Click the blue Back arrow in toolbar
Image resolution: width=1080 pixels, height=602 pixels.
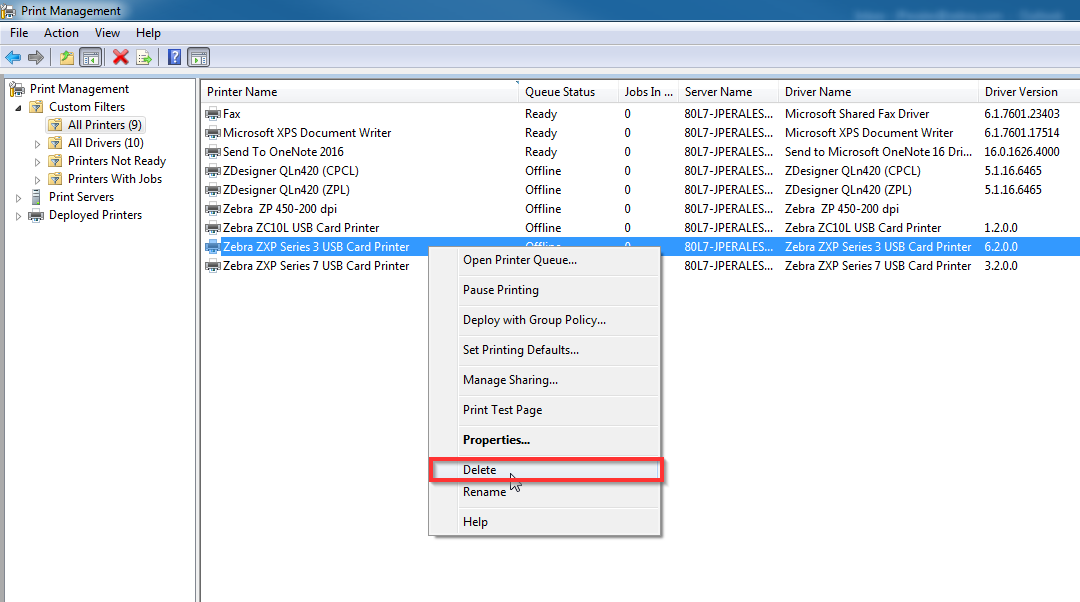tap(13, 58)
